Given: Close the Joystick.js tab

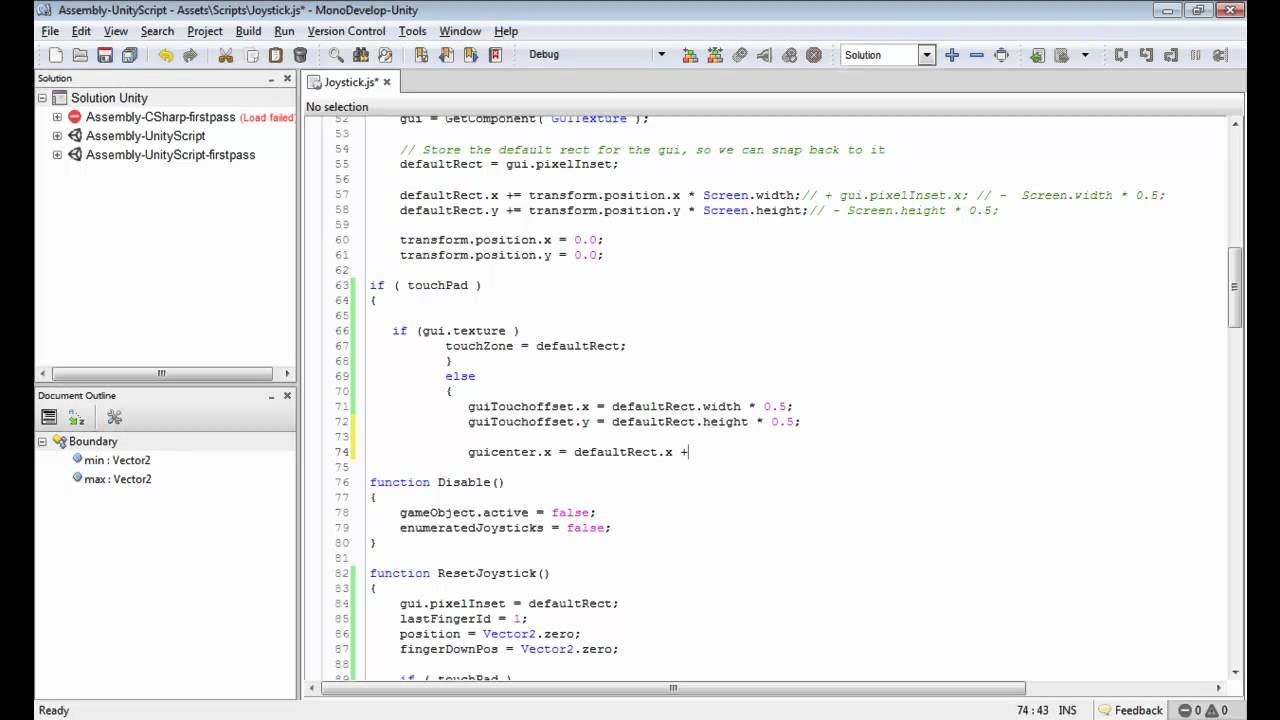Looking at the screenshot, I should click(387, 82).
